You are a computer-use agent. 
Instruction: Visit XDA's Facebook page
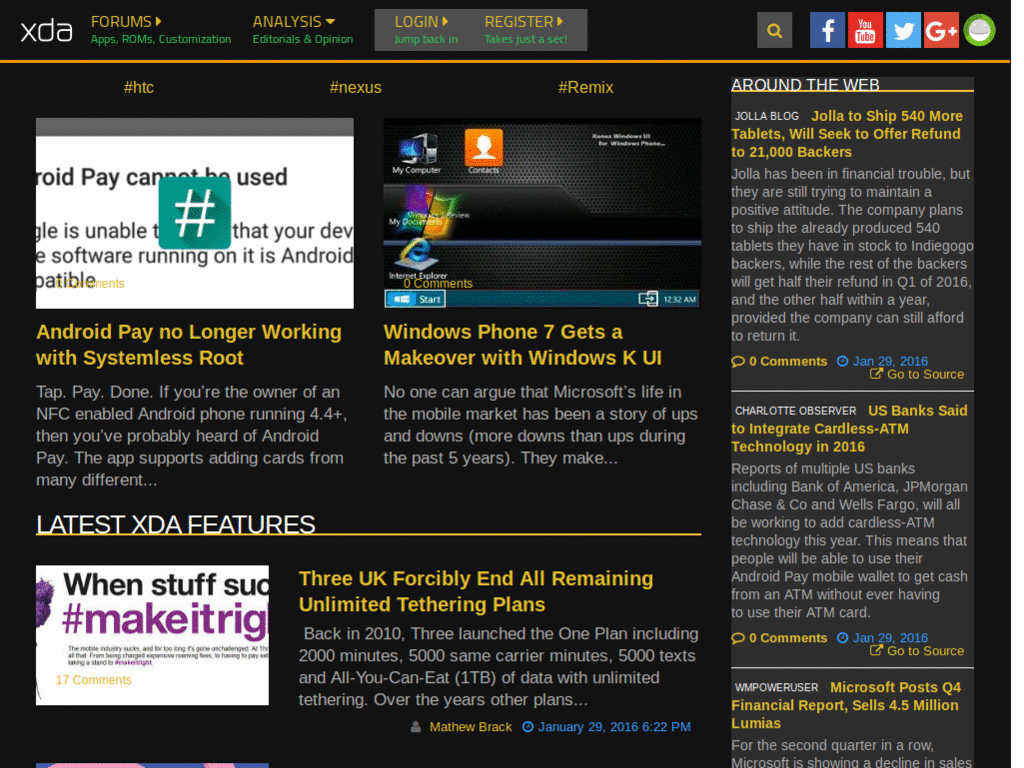827,30
